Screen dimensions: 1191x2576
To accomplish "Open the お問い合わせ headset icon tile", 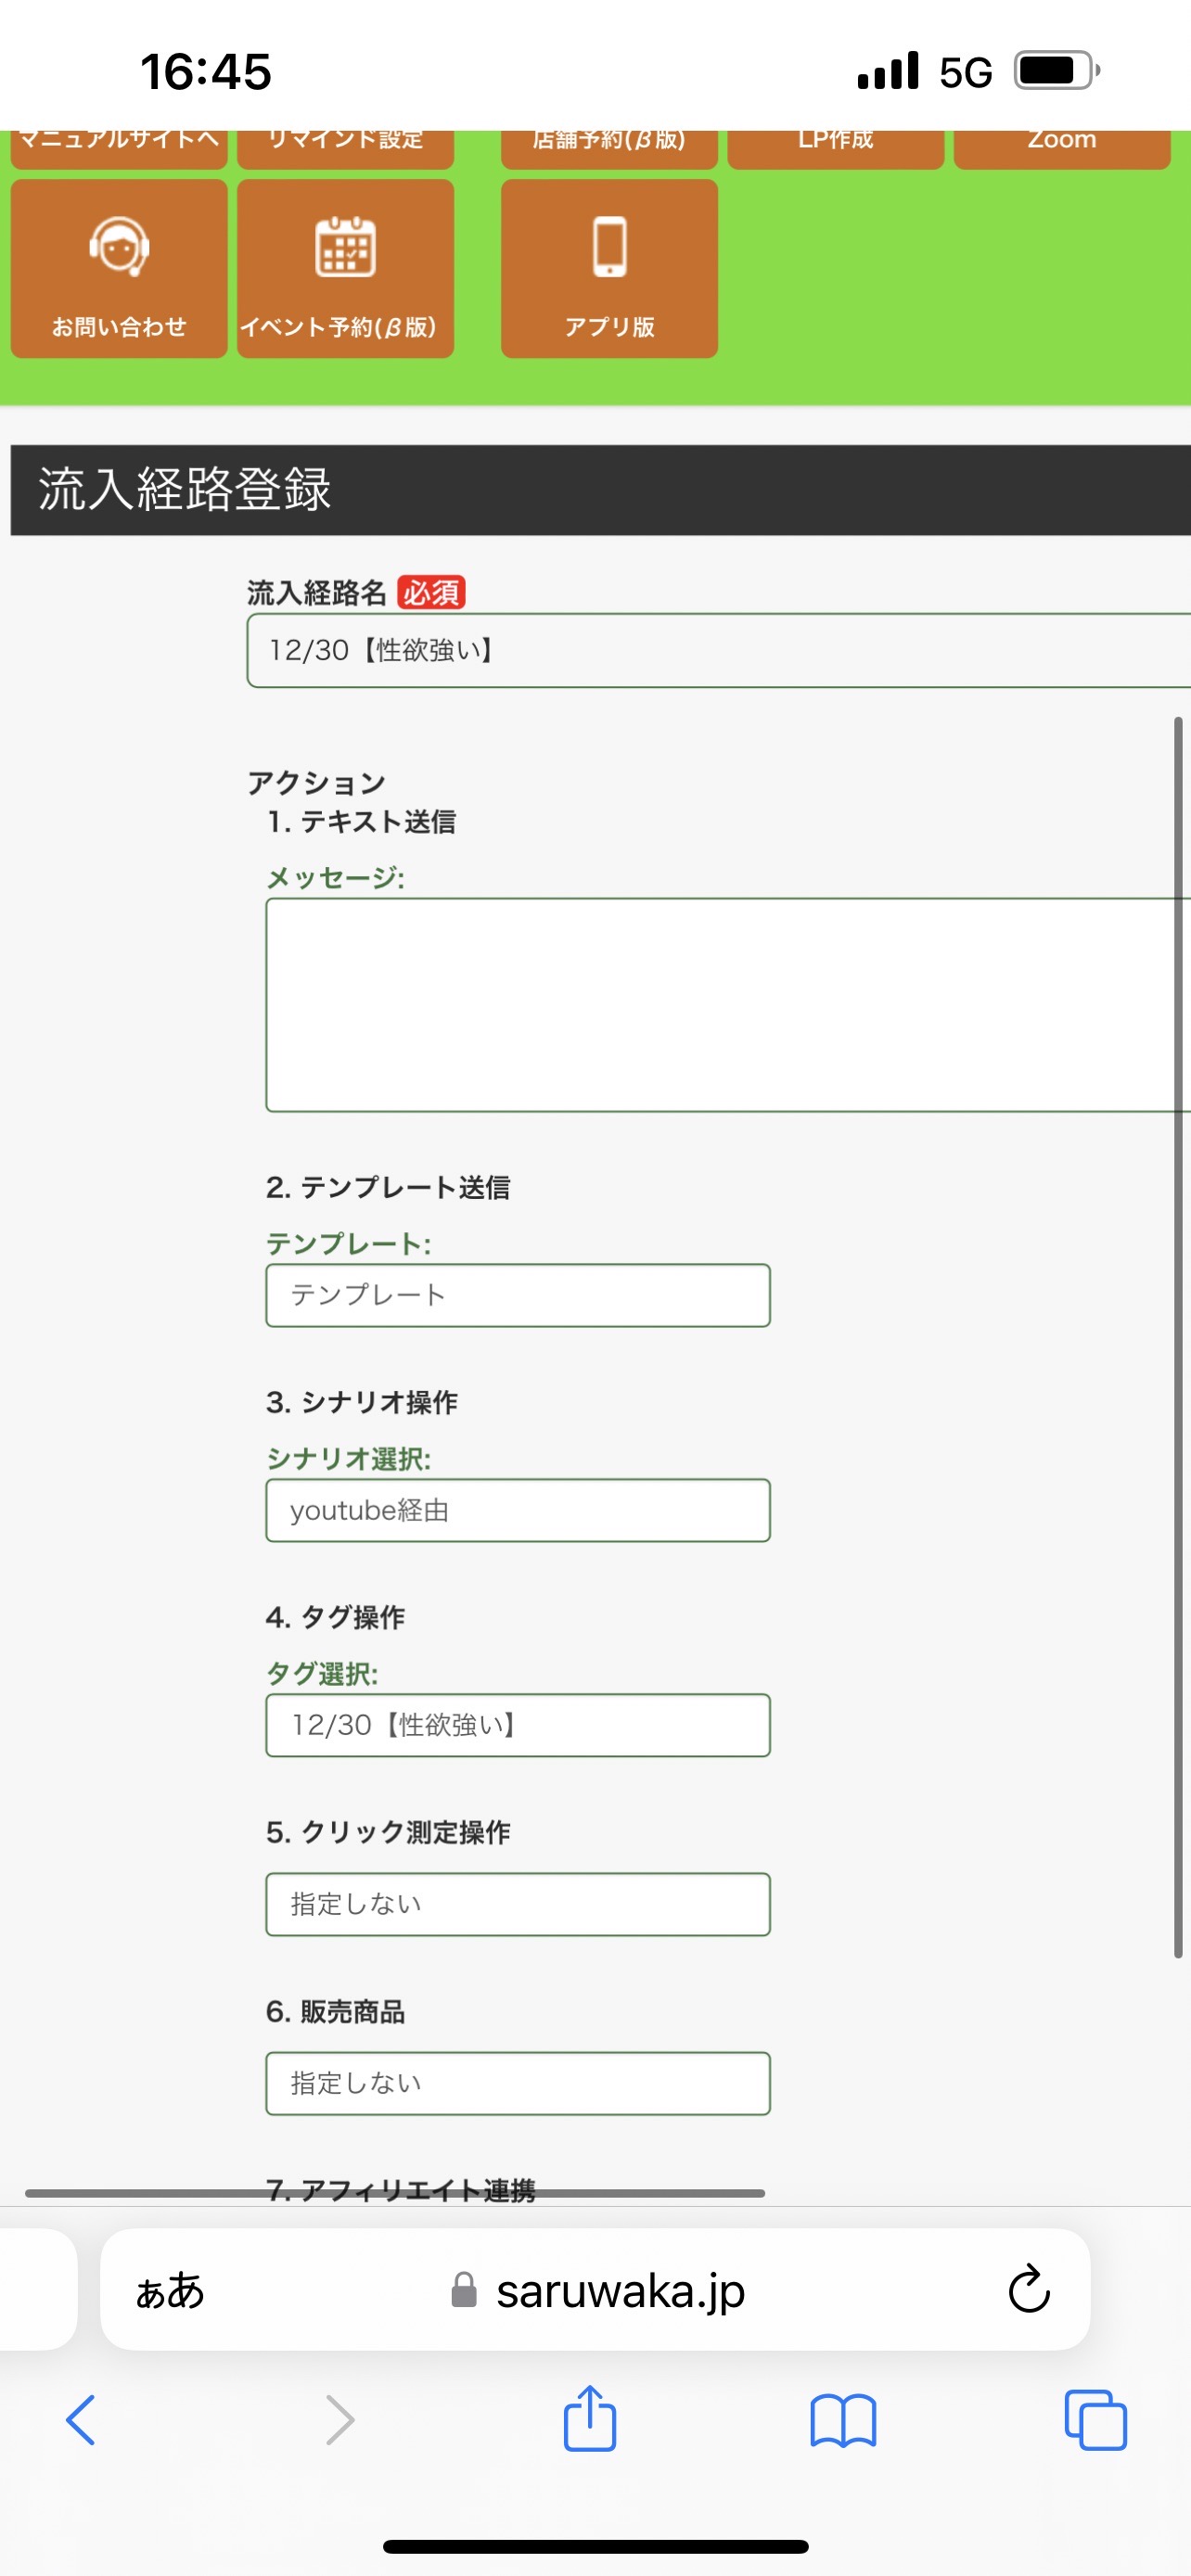I will click(119, 268).
